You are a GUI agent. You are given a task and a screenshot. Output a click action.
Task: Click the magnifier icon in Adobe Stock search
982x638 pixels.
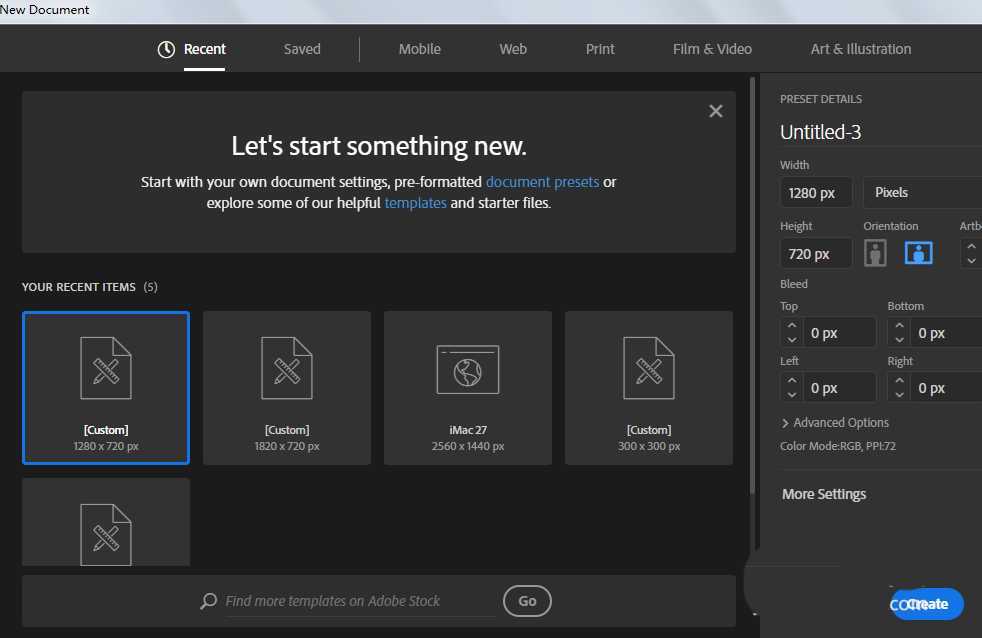click(208, 601)
